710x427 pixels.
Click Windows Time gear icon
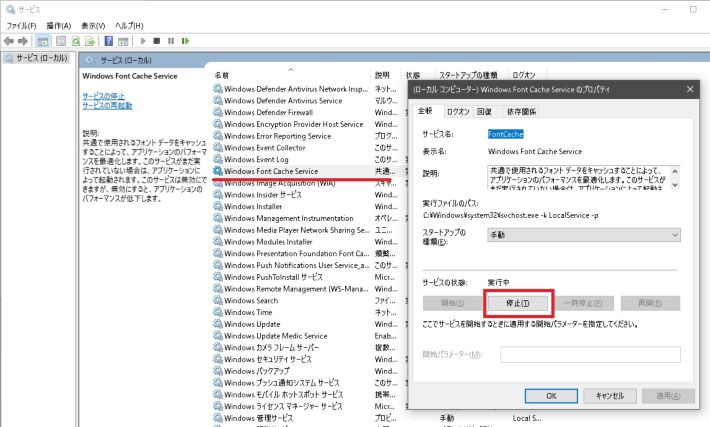pyautogui.click(x=218, y=312)
